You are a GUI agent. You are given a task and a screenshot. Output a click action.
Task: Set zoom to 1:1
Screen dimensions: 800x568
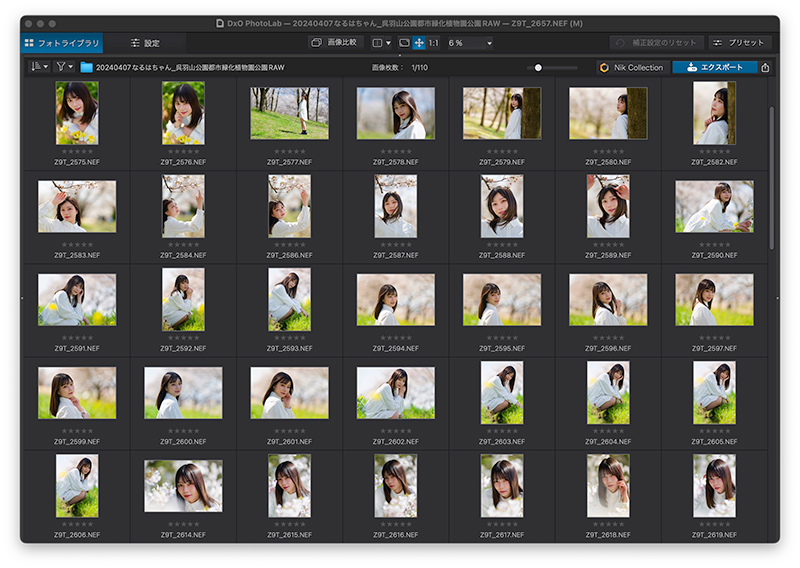(x=434, y=43)
